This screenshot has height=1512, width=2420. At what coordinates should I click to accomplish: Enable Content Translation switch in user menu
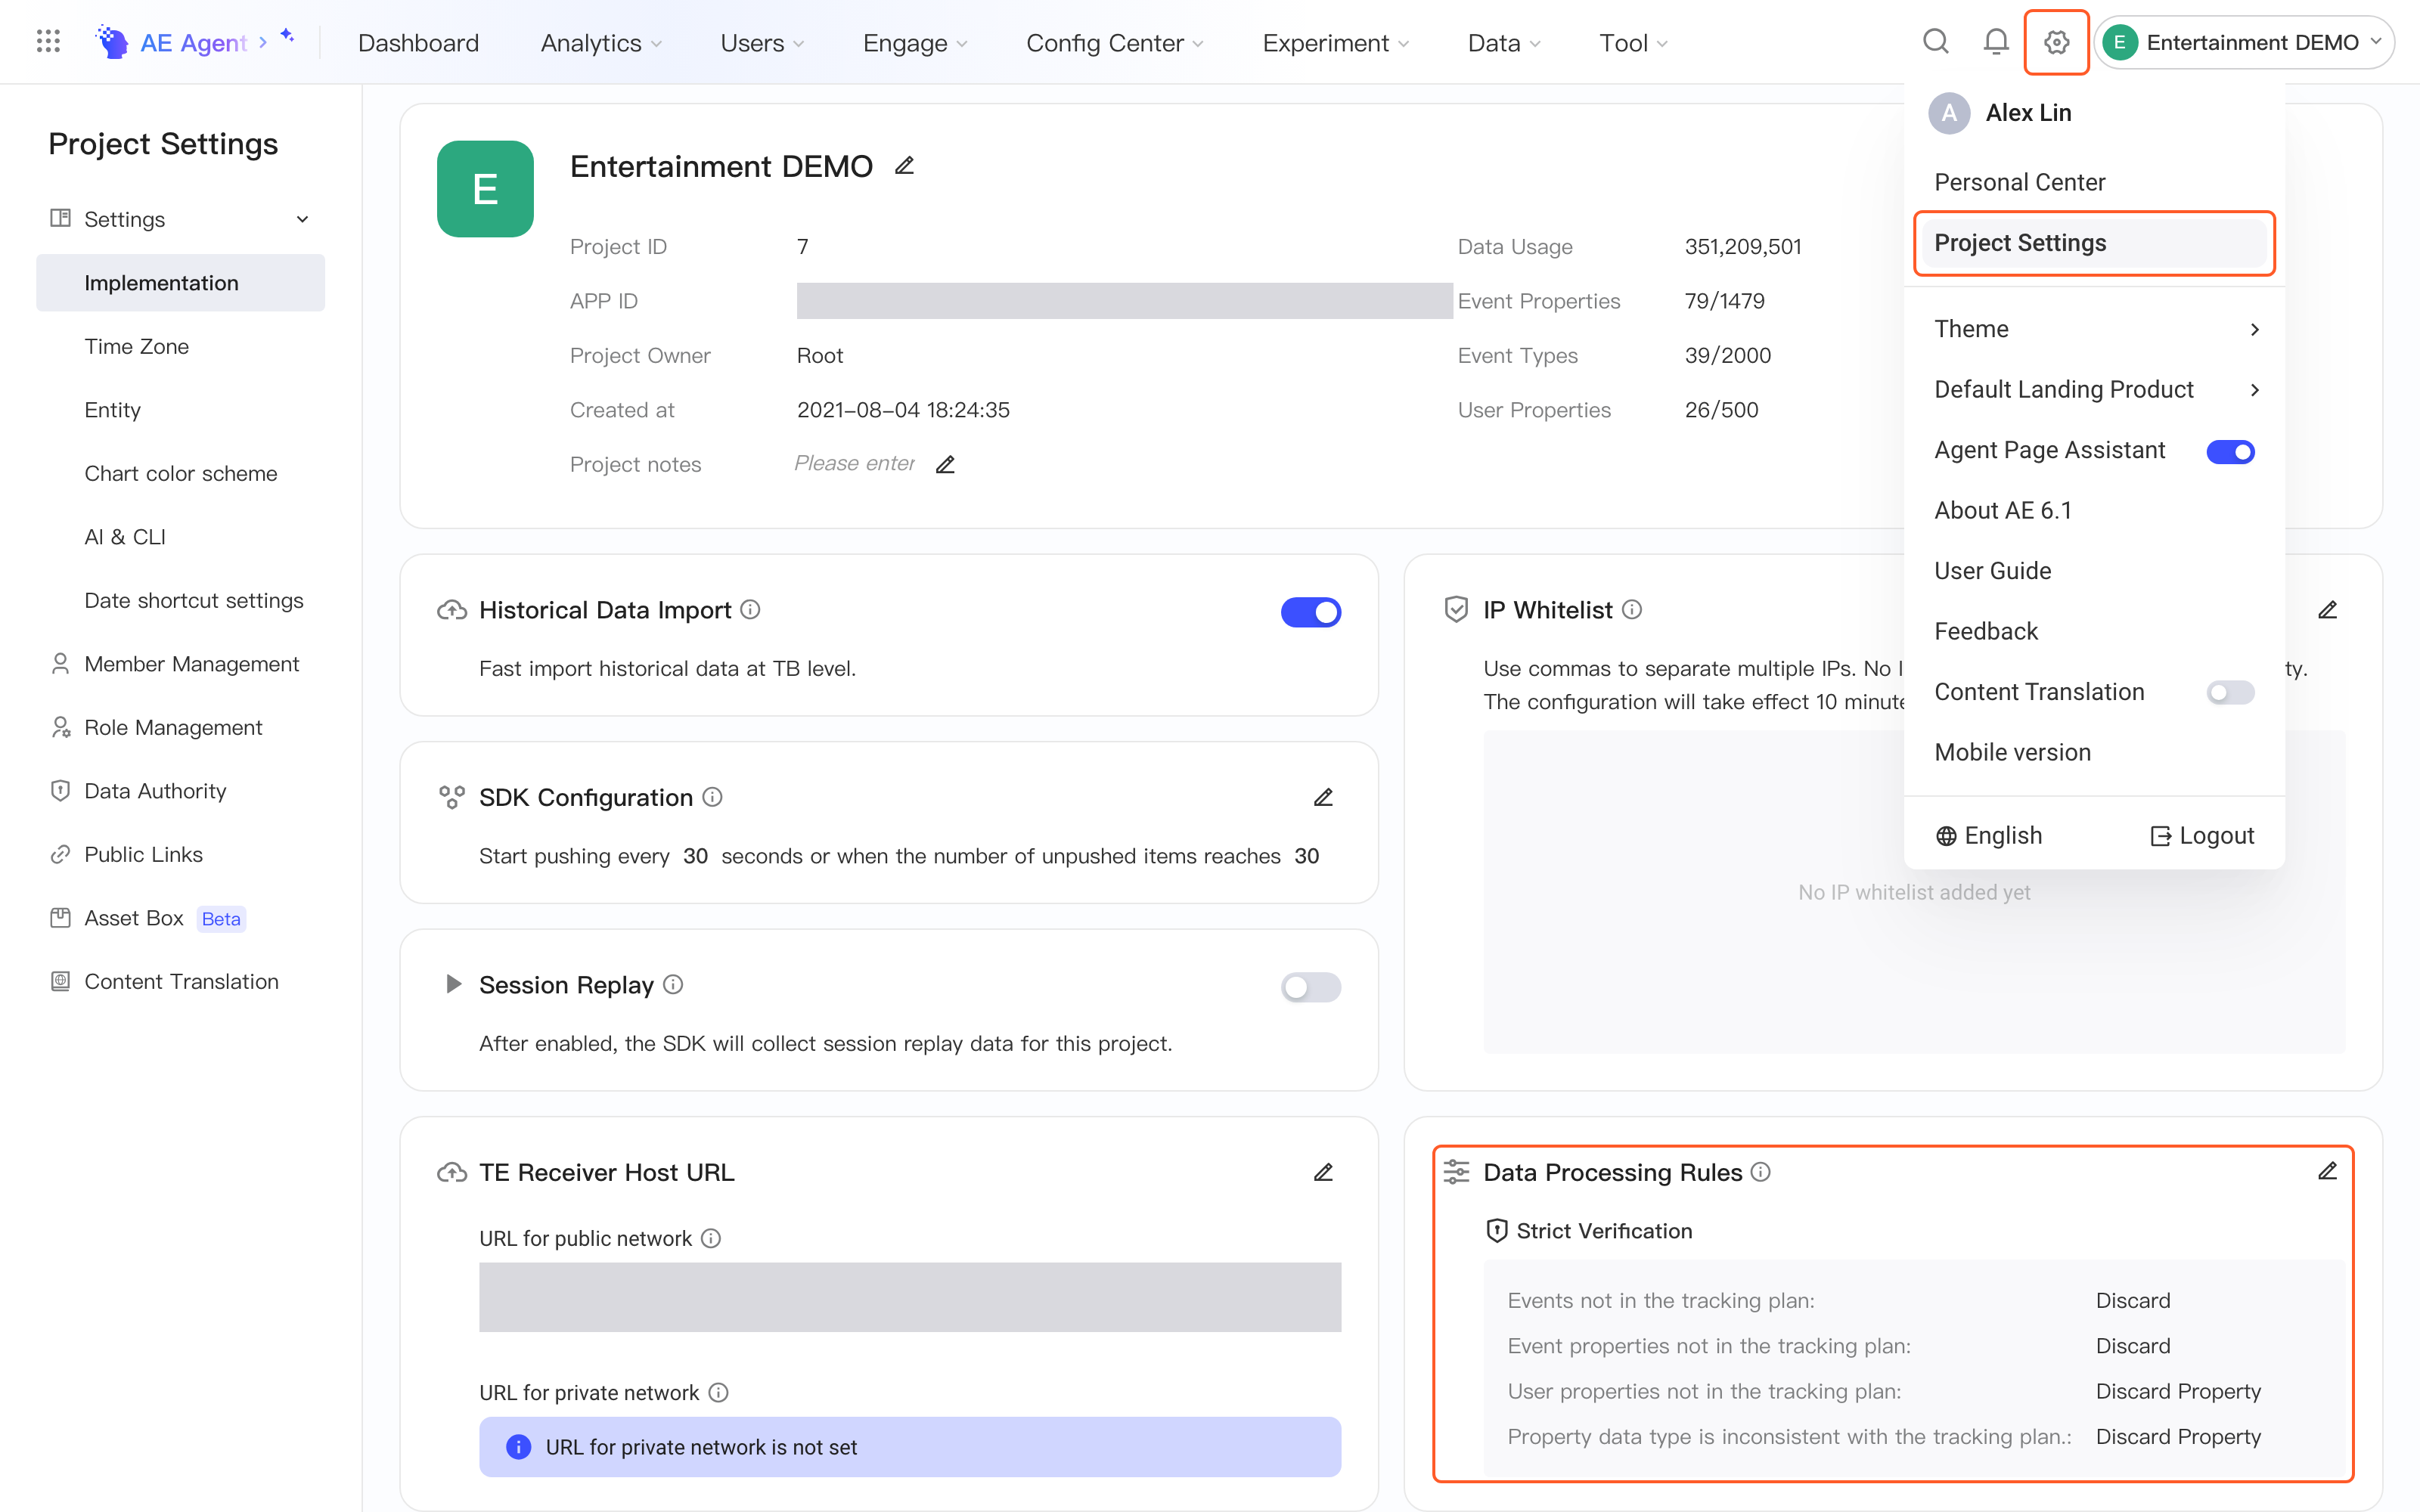pyautogui.click(x=2230, y=692)
